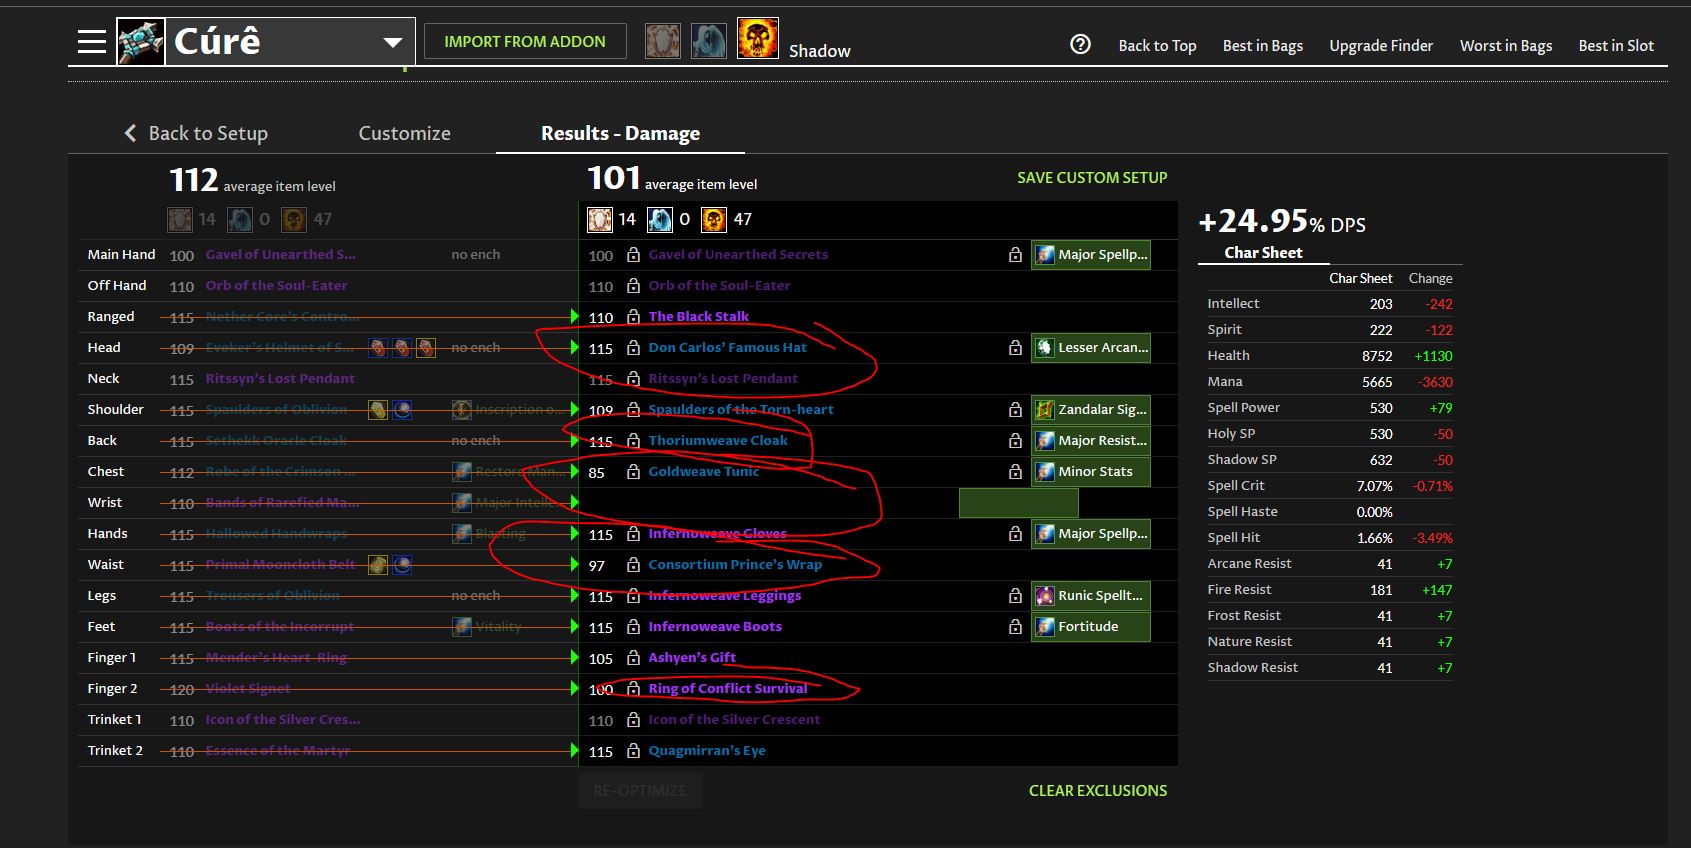
Task: Click the Clear Exclusions link
Action: 1097,790
